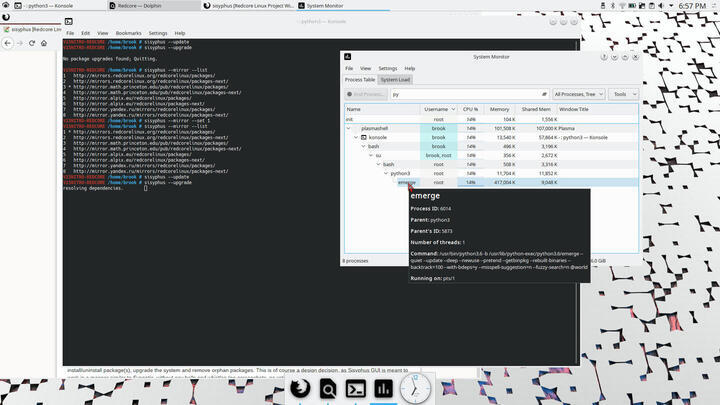Image resolution: width=720 pixels, height=405 pixels.
Task: Clear the process search field
Action: click(x=544, y=94)
